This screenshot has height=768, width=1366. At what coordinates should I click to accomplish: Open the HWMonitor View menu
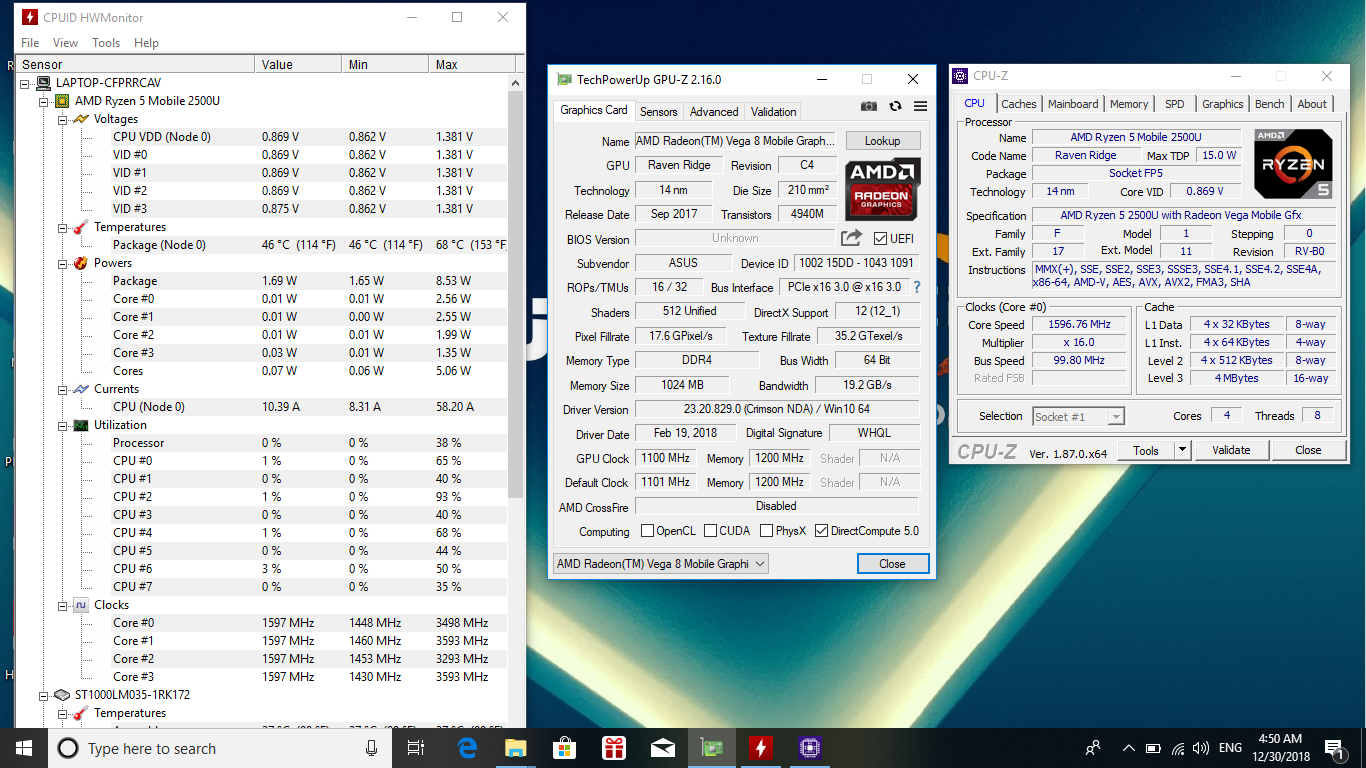click(65, 43)
